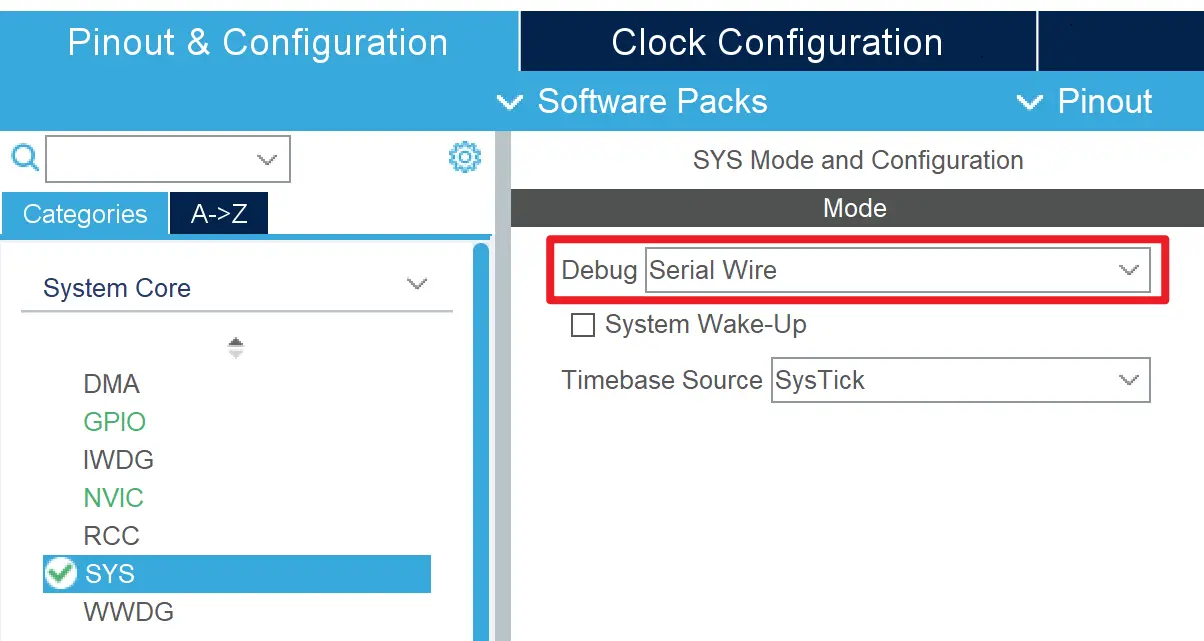Select GPIO in the peripheral list

(115, 422)
